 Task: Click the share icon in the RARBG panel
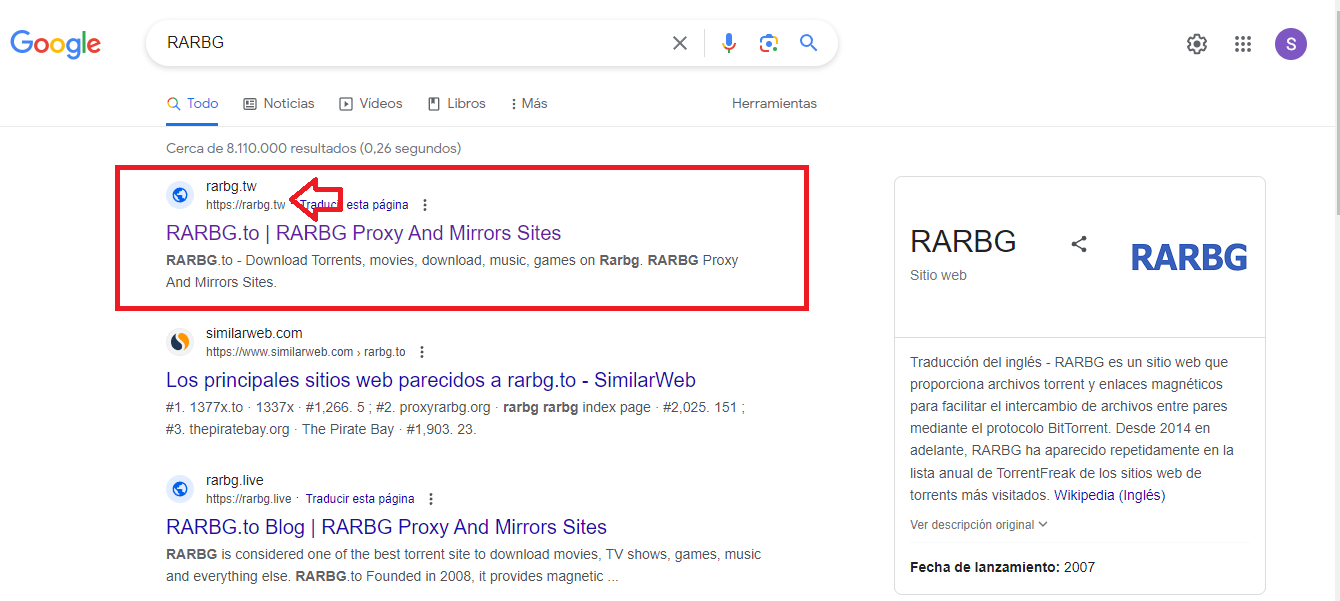click(x=1079, y=243)
